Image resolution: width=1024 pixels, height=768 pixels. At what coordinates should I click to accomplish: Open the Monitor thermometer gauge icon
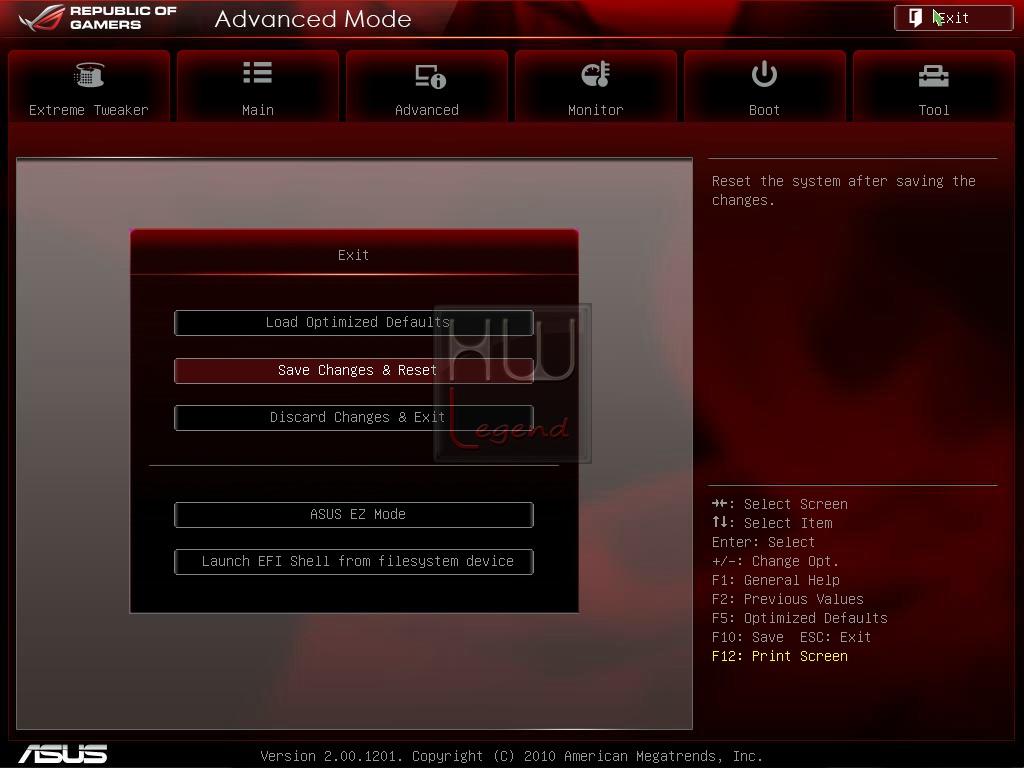pos(596,74)
